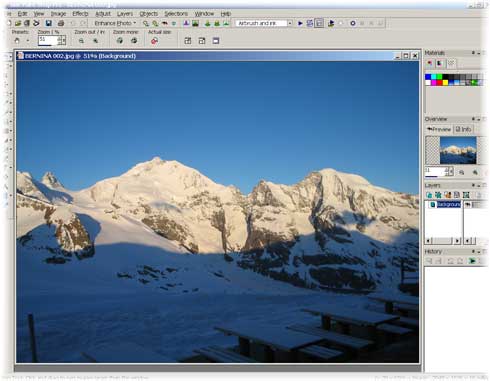This screenshot has width=490, height=381.
Task: Click the Open file folder icon
Action: [x=18, y=23]
